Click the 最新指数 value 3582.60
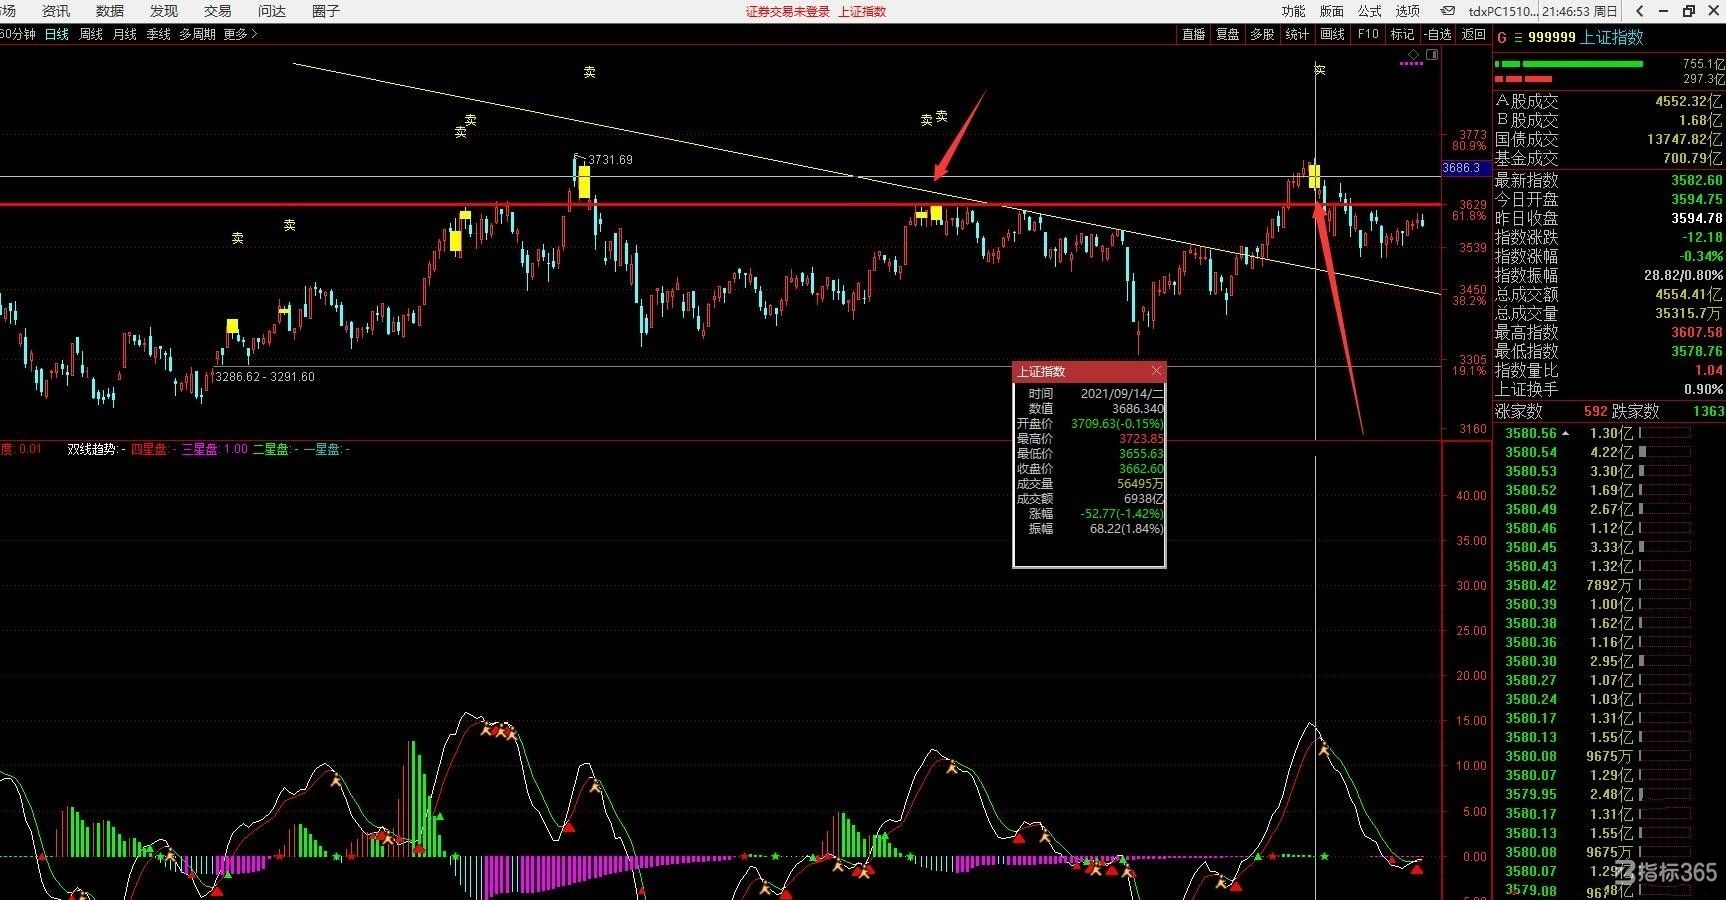The image size is (1726, 900). click(x=1697, y=180)
